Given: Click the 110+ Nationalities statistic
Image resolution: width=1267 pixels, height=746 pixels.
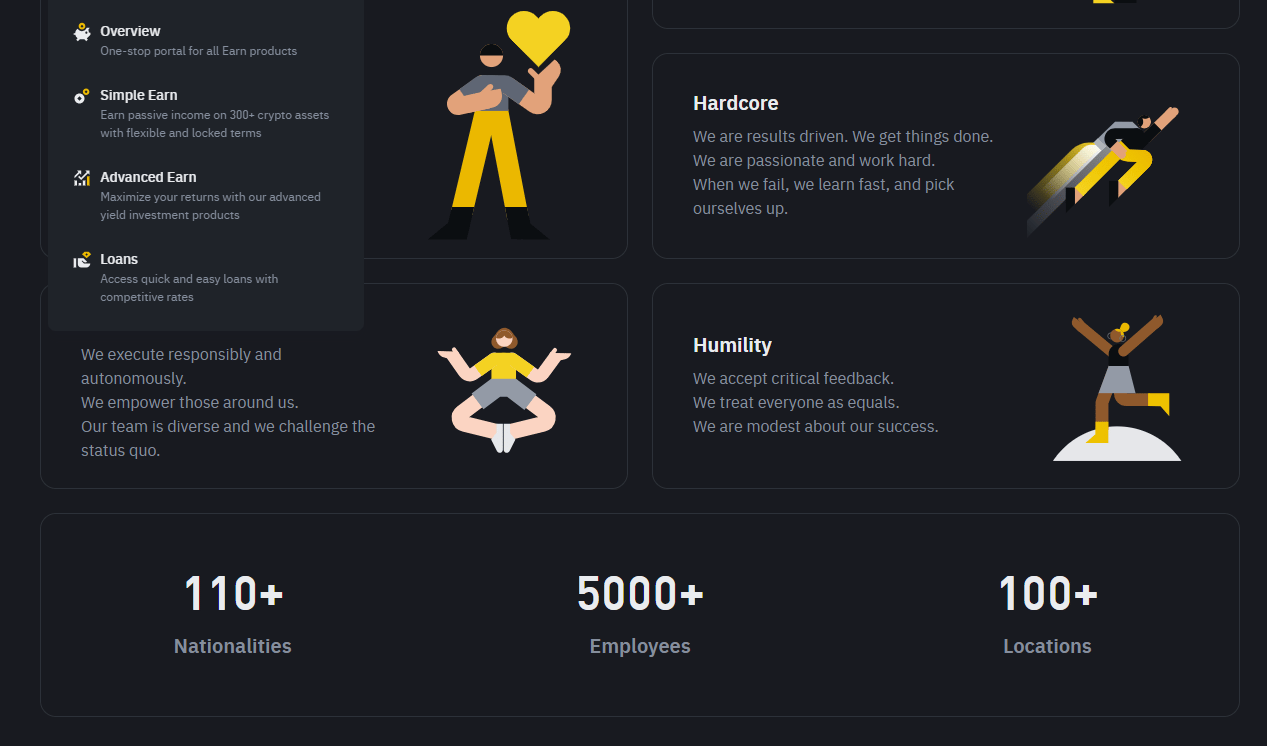Looking at the screenshot, I should [233, 614].
